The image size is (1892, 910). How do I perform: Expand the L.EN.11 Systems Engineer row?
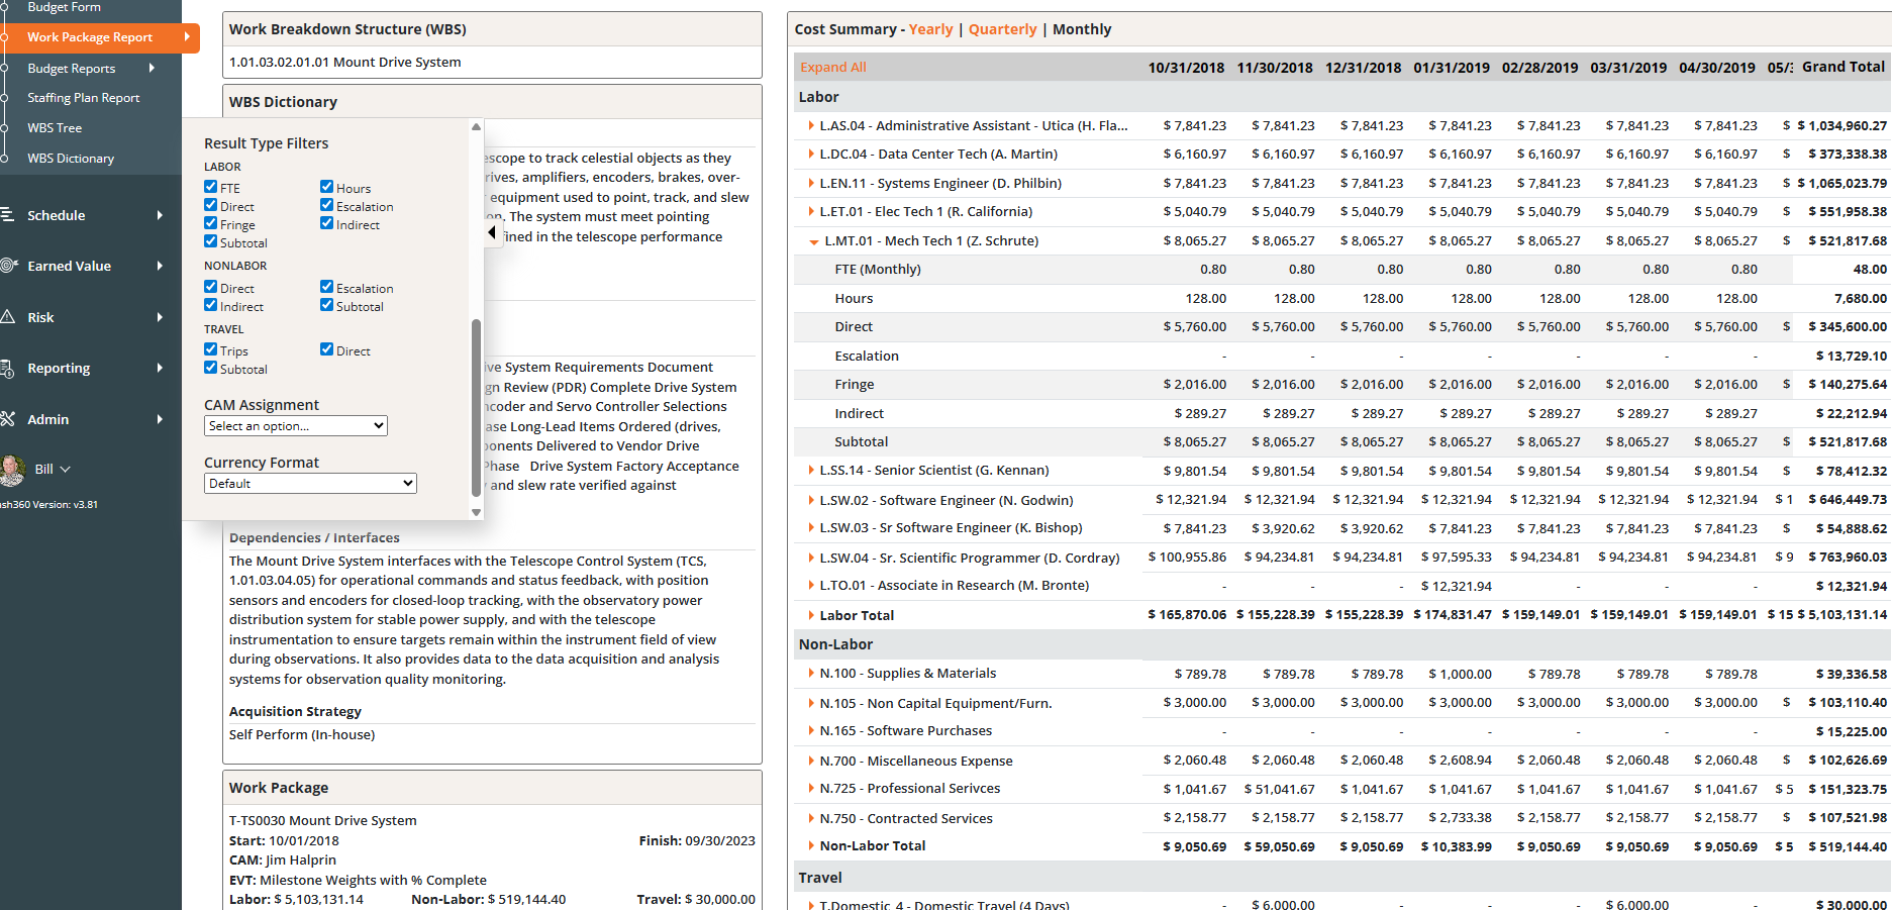coord(811,183)
